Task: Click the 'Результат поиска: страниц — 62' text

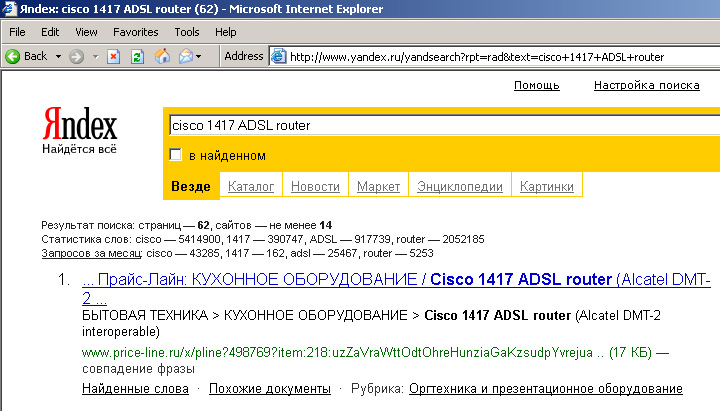Action: click(126, 225)
